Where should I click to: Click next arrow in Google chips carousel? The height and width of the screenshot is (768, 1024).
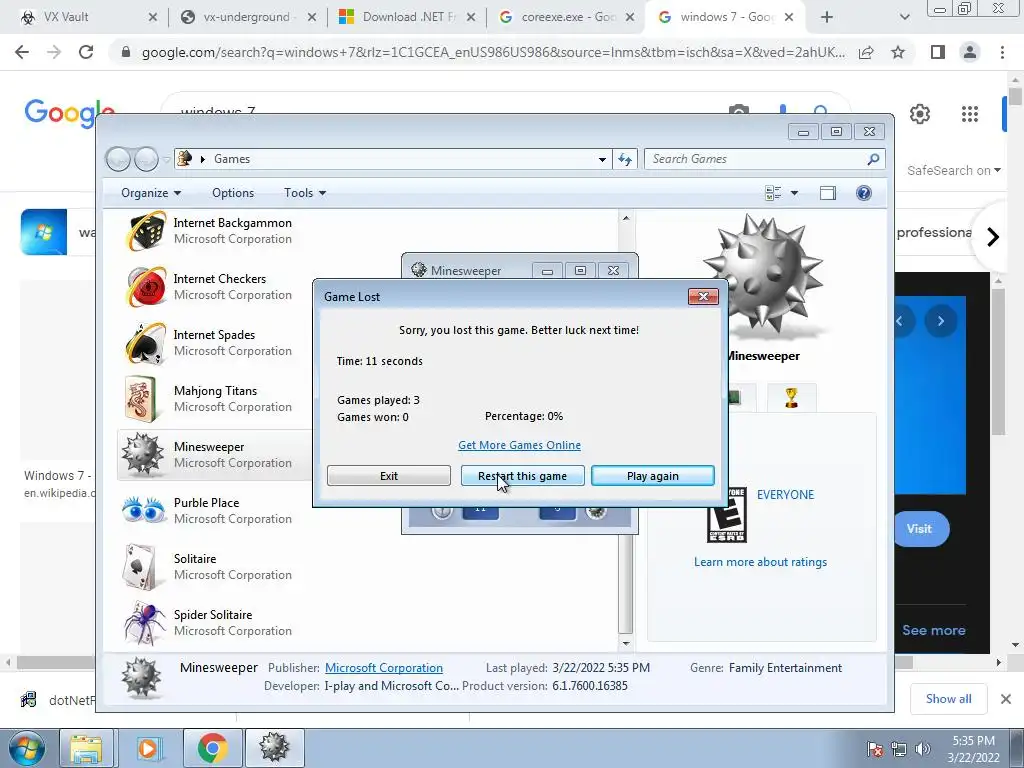(x=993, y=236)
